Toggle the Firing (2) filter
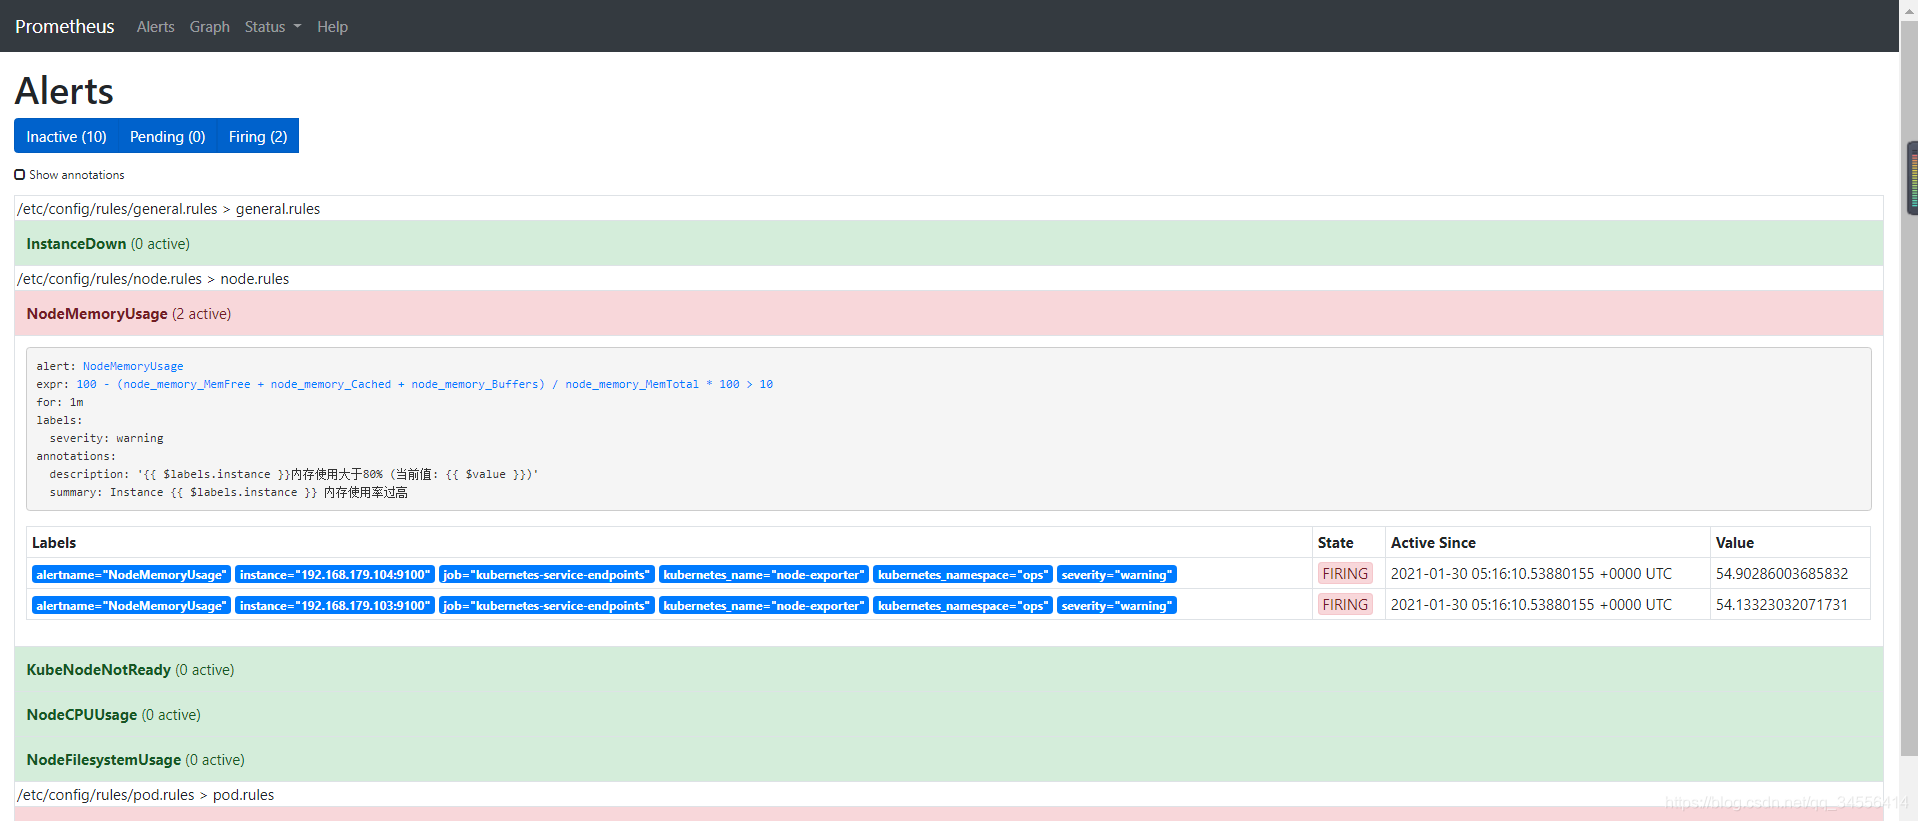The image size is (1918, 821). (258, 136)
